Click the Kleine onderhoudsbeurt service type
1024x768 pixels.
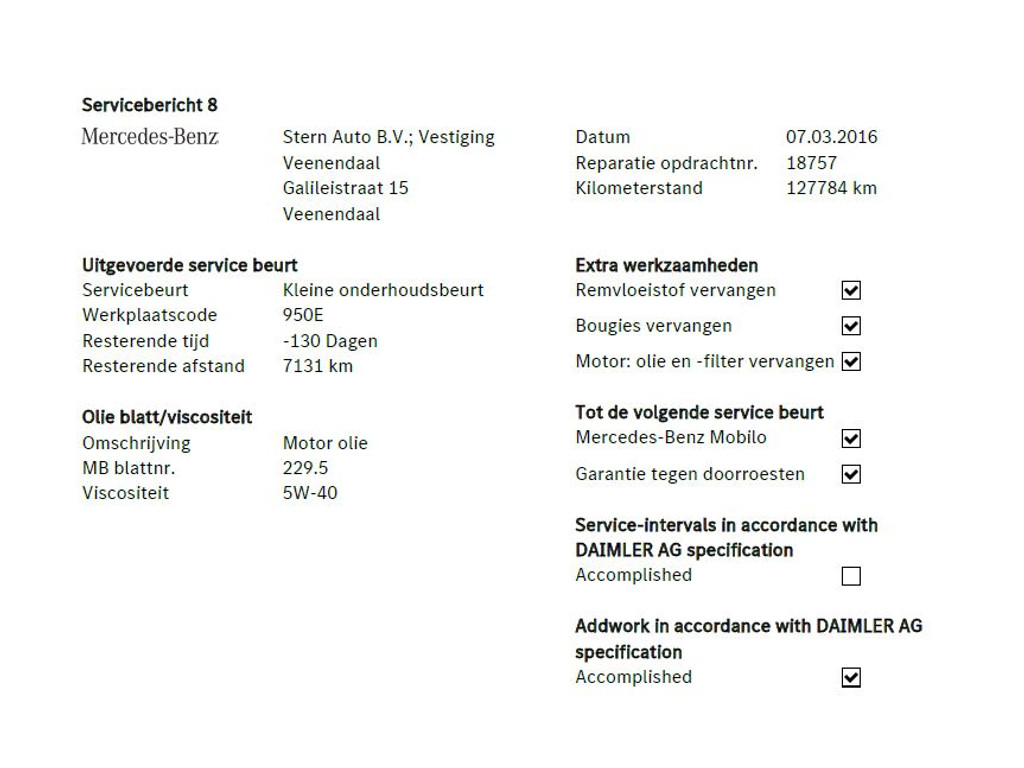point(383,290)
